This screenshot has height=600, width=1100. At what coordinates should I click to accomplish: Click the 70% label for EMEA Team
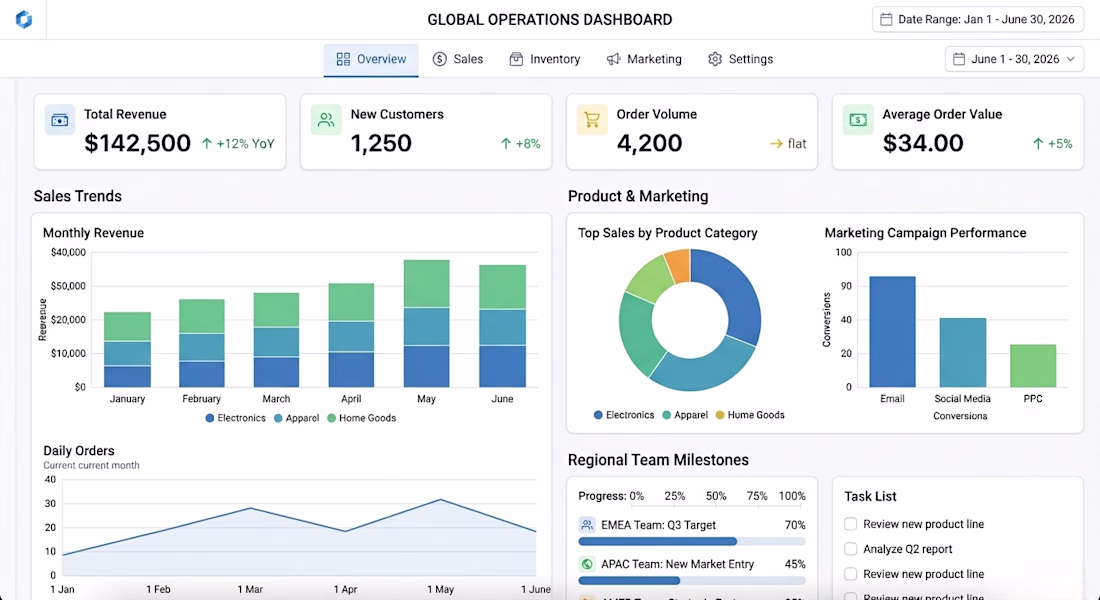[x=795, y=525]
